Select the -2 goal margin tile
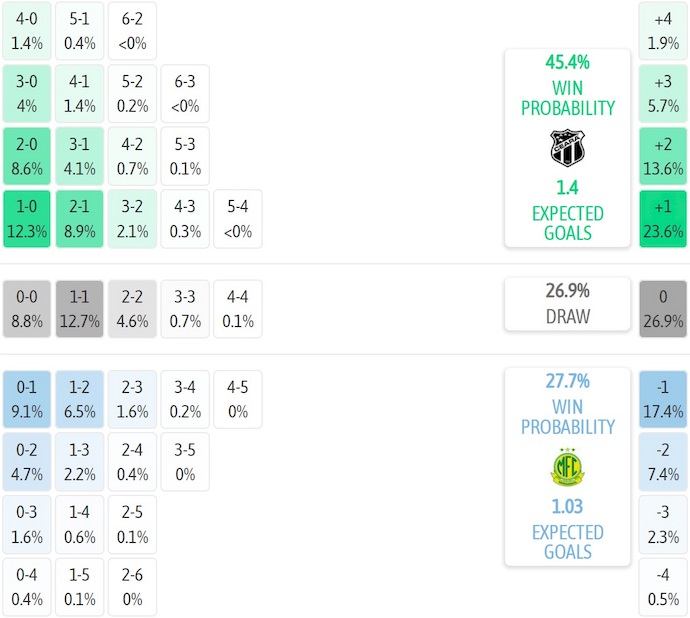The image size is (690, 618). pos(663,461)
